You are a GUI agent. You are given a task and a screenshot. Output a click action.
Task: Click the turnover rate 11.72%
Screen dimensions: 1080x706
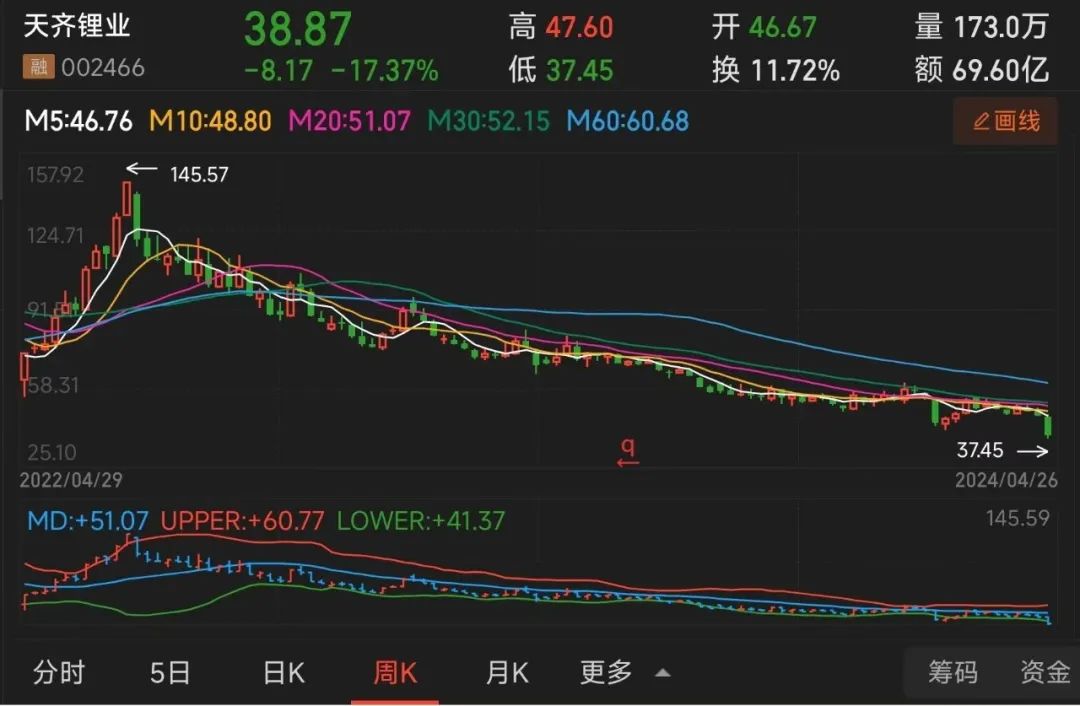(795, 70)
